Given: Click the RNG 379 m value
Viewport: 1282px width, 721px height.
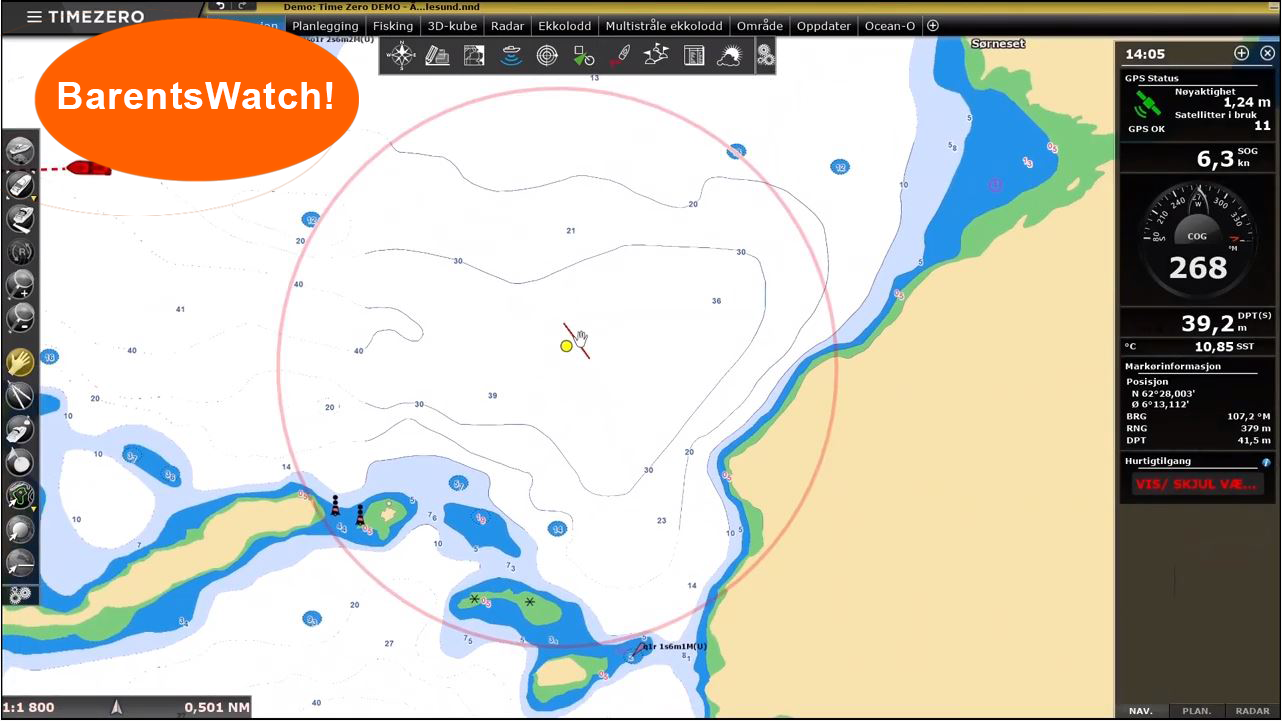Looking at the screenshot, I should pyautogui.click(x=1255, y=428).
